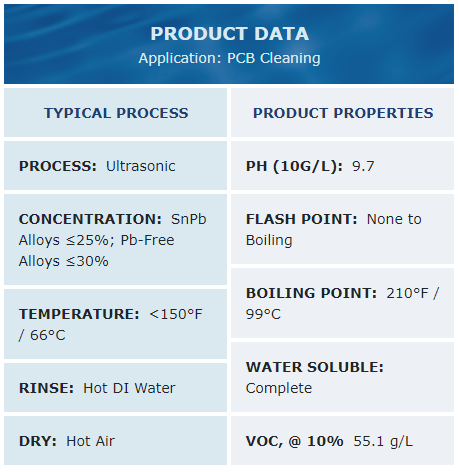Select the 9.7 pH value
Viewport: 459px width, 472px height.
click(x=363, y=166)
